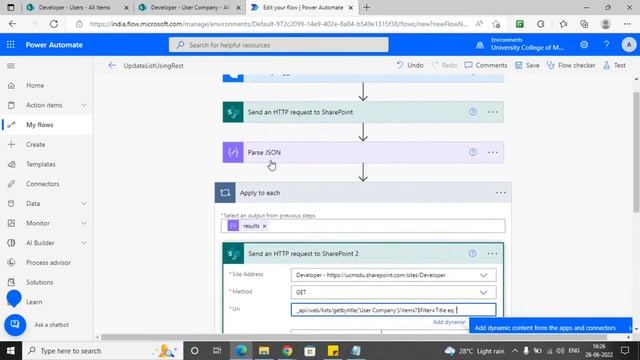
Task: Open browser settings and more menu
Action: click(x=627, y=24)
